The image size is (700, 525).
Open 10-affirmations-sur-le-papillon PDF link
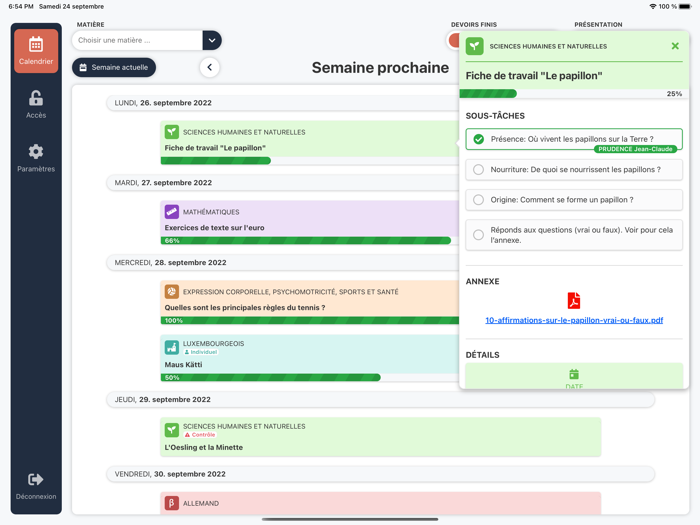(x=574, y=321)
